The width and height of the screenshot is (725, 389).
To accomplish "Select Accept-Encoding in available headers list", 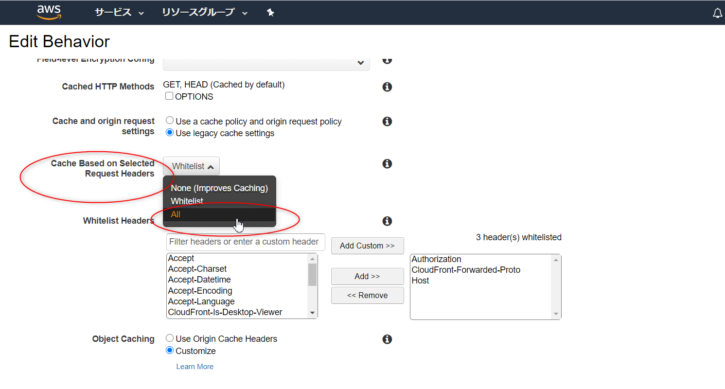I will [237, 291].
